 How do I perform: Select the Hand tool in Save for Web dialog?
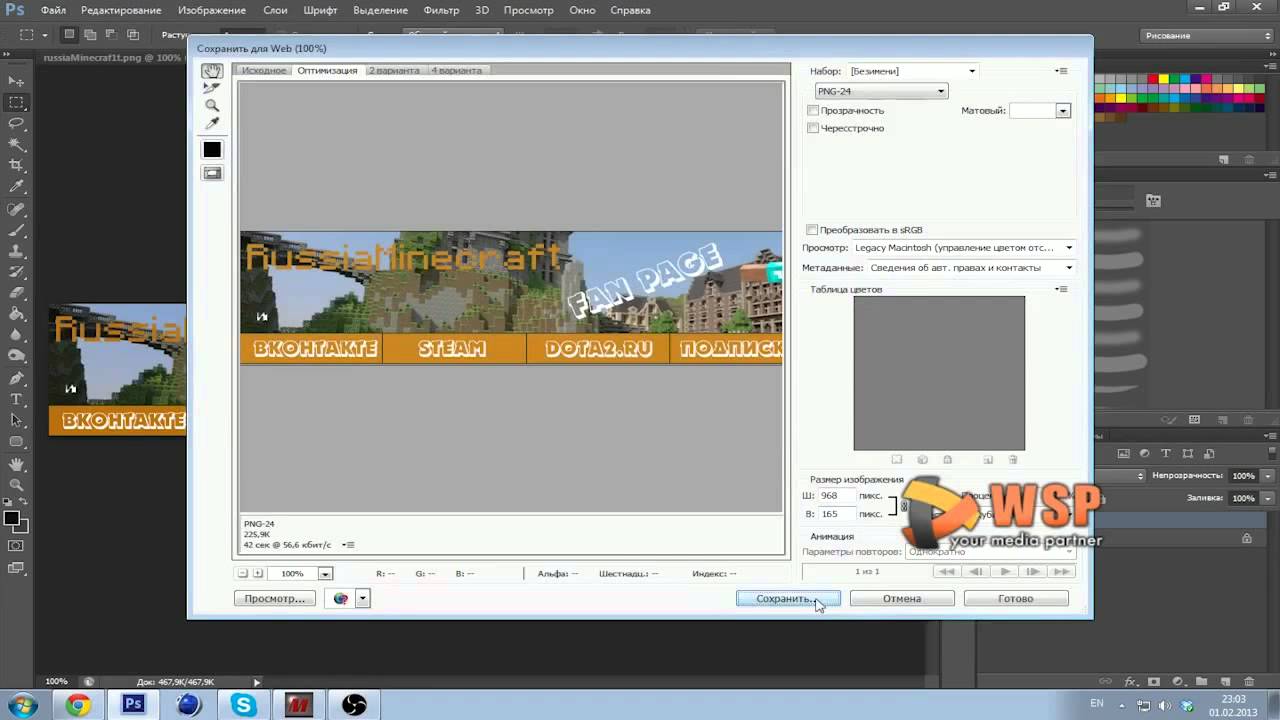coord(212,71)
